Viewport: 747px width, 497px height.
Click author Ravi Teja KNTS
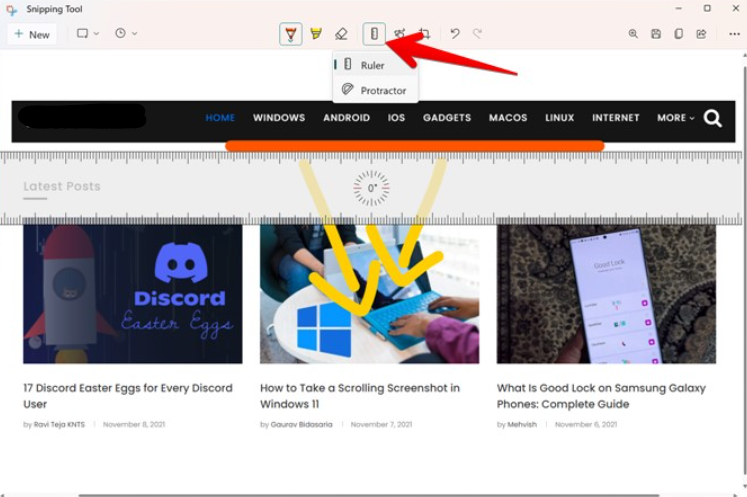point(59,424)
